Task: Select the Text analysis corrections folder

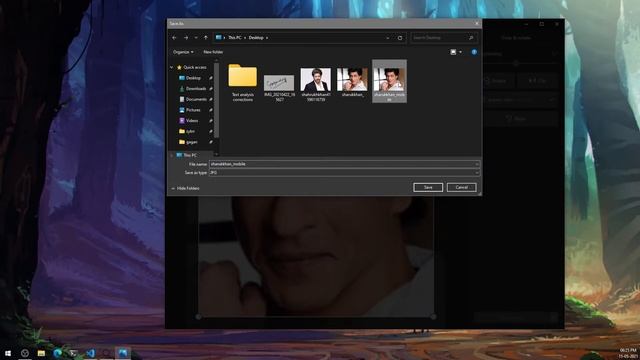Action: [243, 82]
